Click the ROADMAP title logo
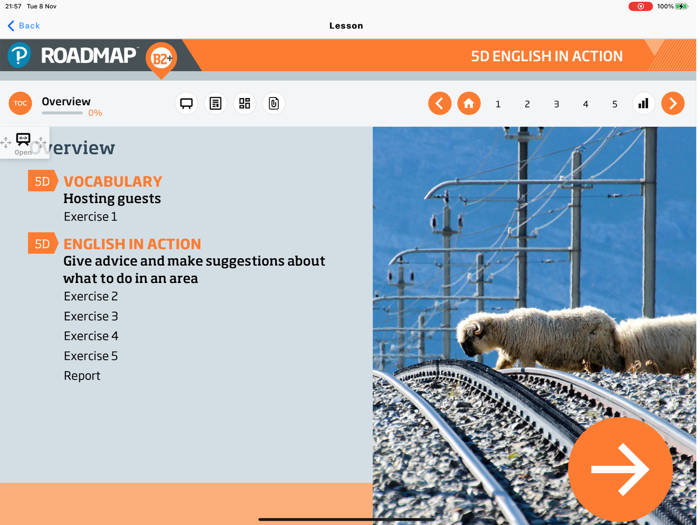This screenshot has width=700, height=525. click(x=89, y=56)
